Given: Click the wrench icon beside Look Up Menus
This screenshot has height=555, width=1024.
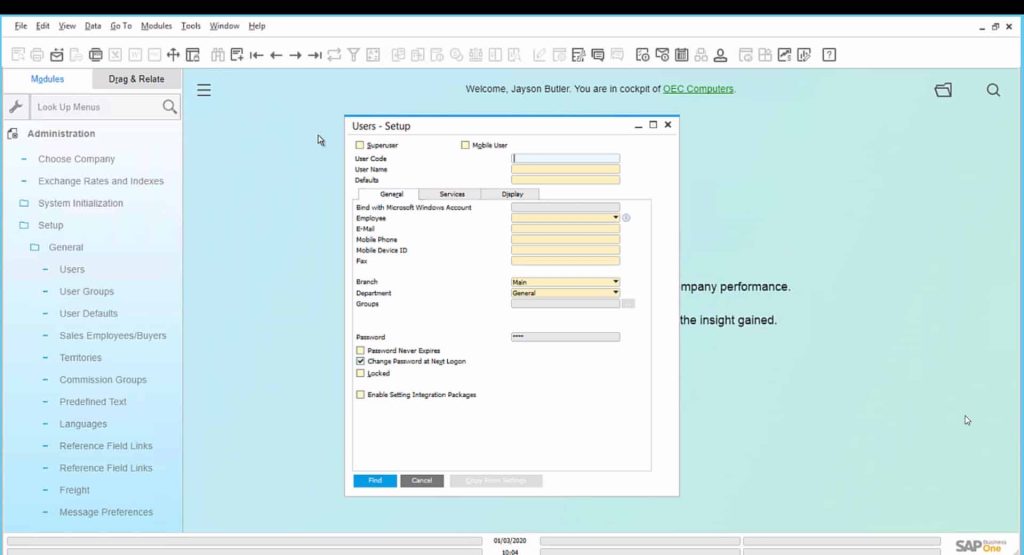Looking at the screenshot, I should [16, 106].
